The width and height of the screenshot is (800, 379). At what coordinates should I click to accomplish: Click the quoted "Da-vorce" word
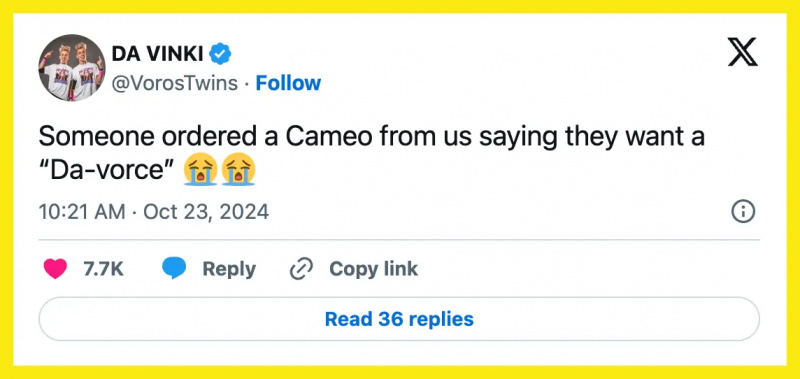(x=108, y=170)
